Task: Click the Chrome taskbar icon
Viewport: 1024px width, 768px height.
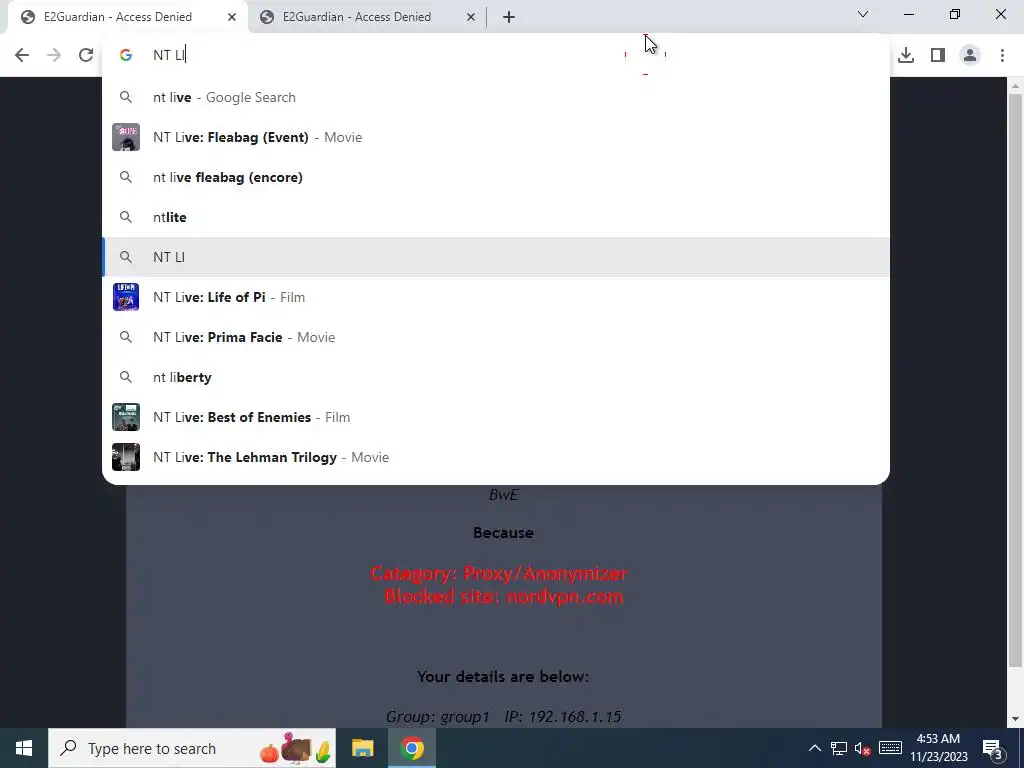Action: click(412, 748)
